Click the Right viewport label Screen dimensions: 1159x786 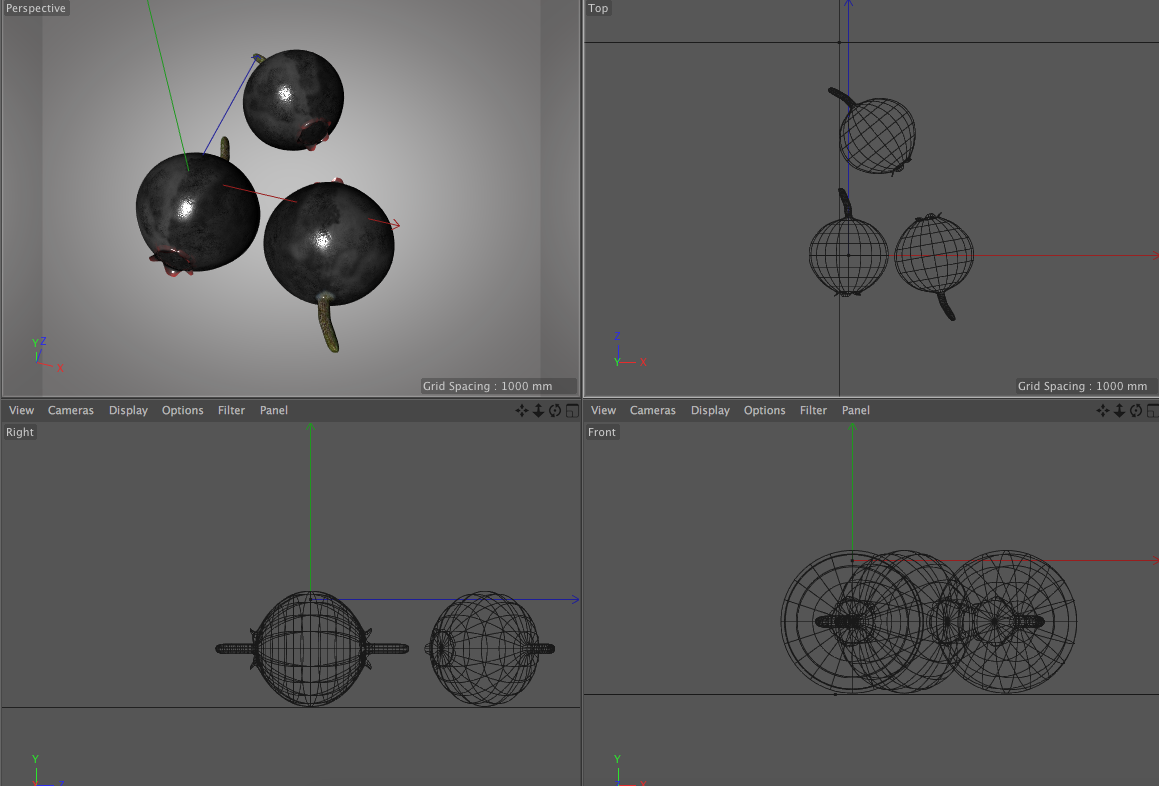[x=20, y=433]
